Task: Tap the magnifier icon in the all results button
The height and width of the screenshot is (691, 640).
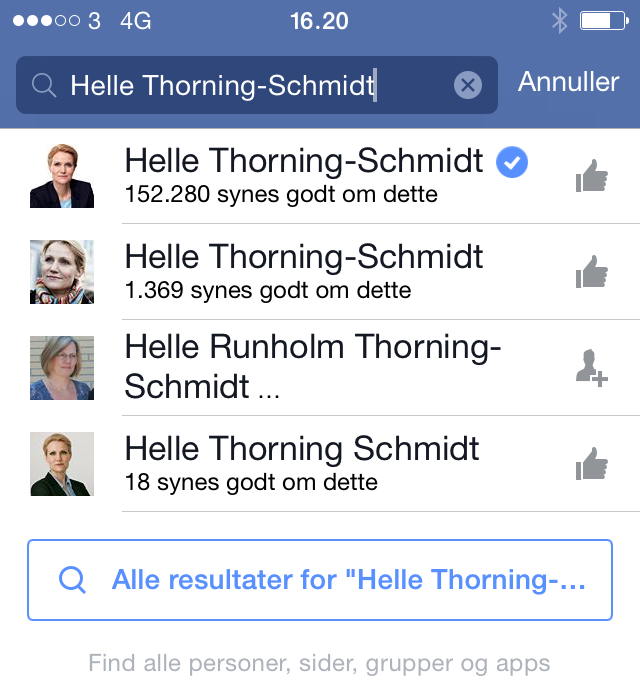Action: [x=72, y=580]
